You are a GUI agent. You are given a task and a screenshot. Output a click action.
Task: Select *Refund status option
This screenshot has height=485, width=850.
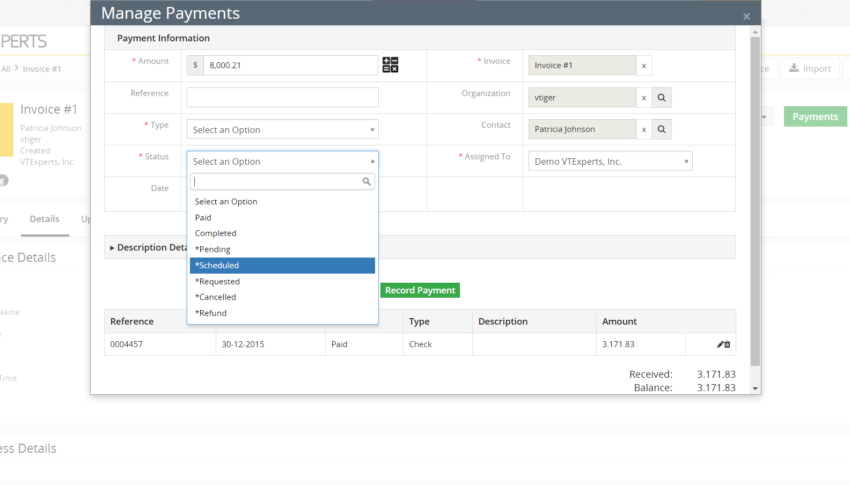coord(282,313)
